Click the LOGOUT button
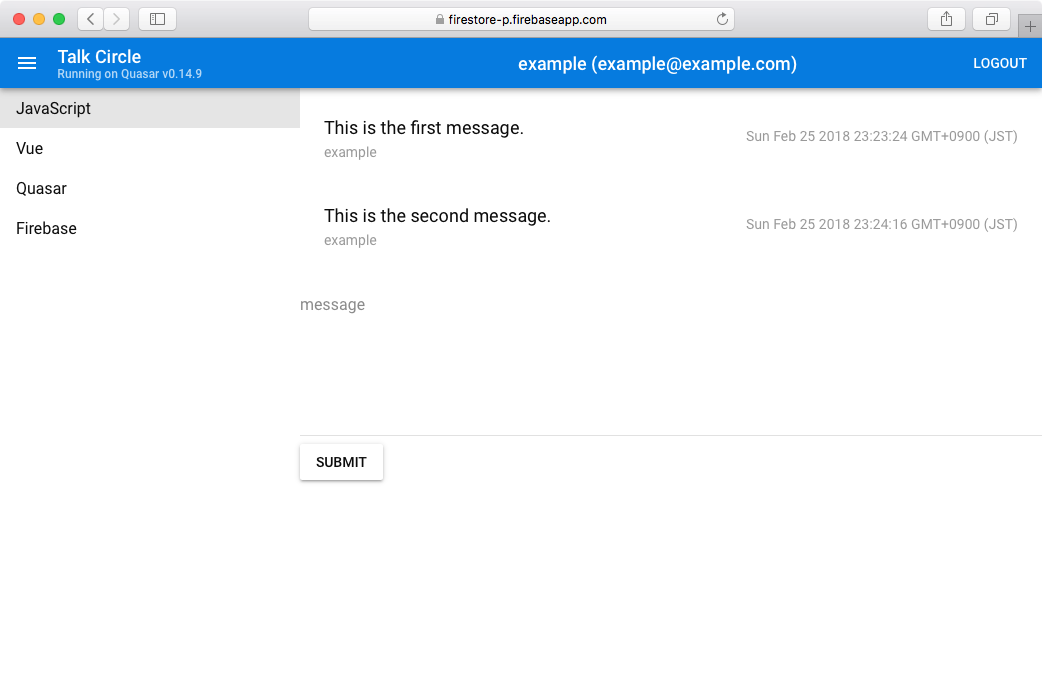This screenshot has height=675, width=1042. [999, 63]
